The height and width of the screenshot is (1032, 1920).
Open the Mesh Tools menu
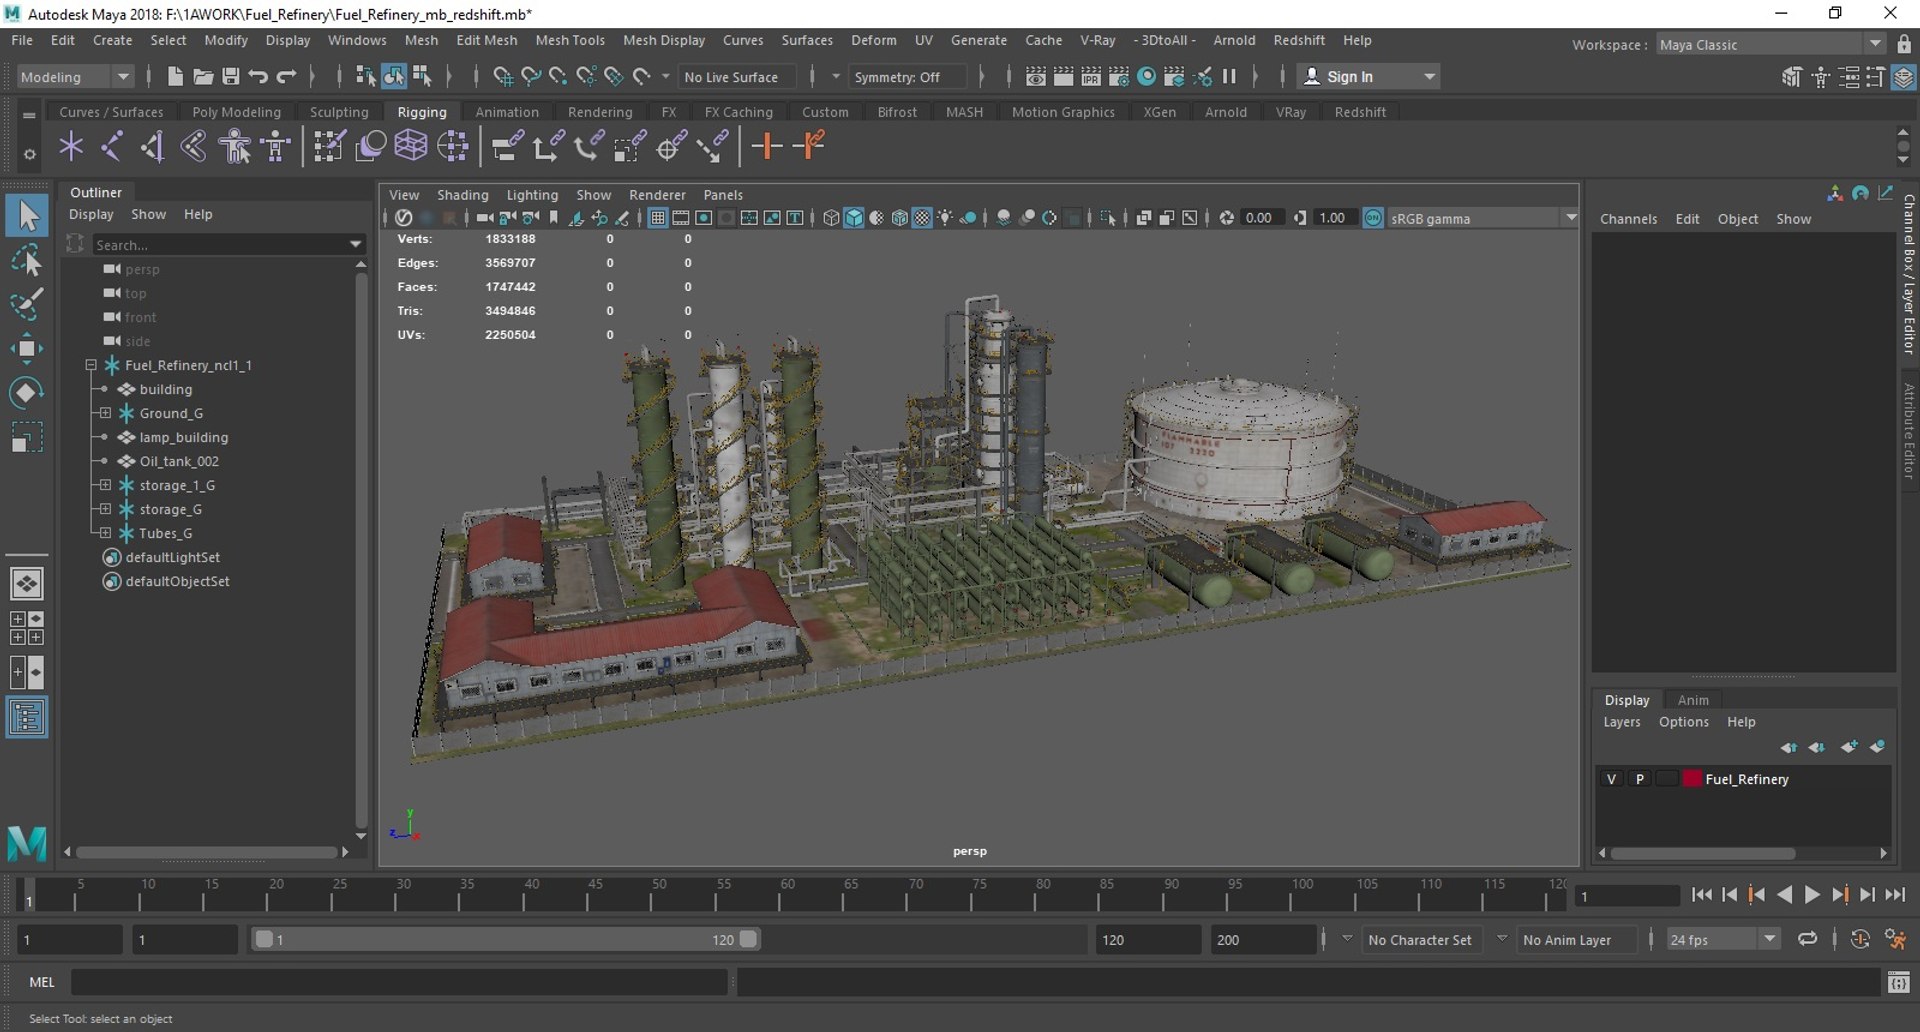pos(570,40)
